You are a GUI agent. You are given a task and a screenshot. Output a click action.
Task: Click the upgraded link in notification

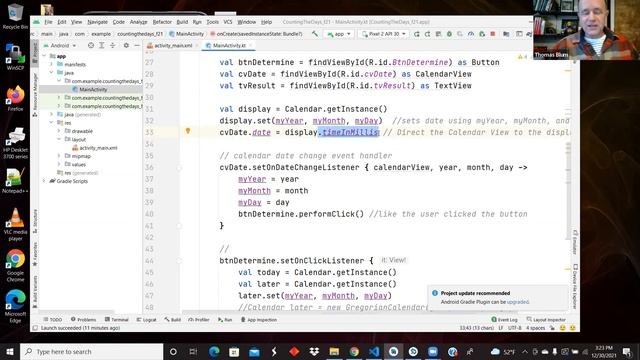click(x=518, y=302)
